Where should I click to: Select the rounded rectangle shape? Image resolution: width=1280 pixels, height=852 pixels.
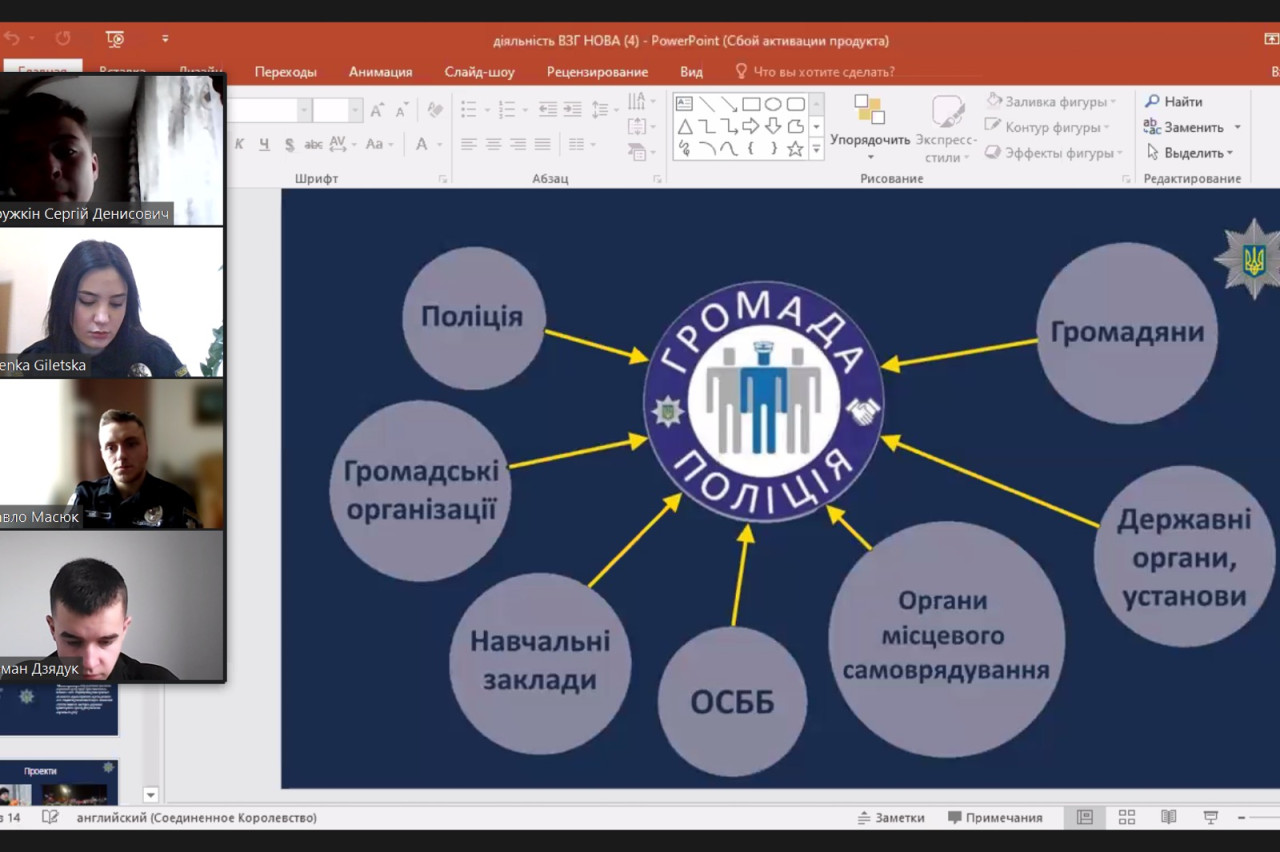click(795, 104)
